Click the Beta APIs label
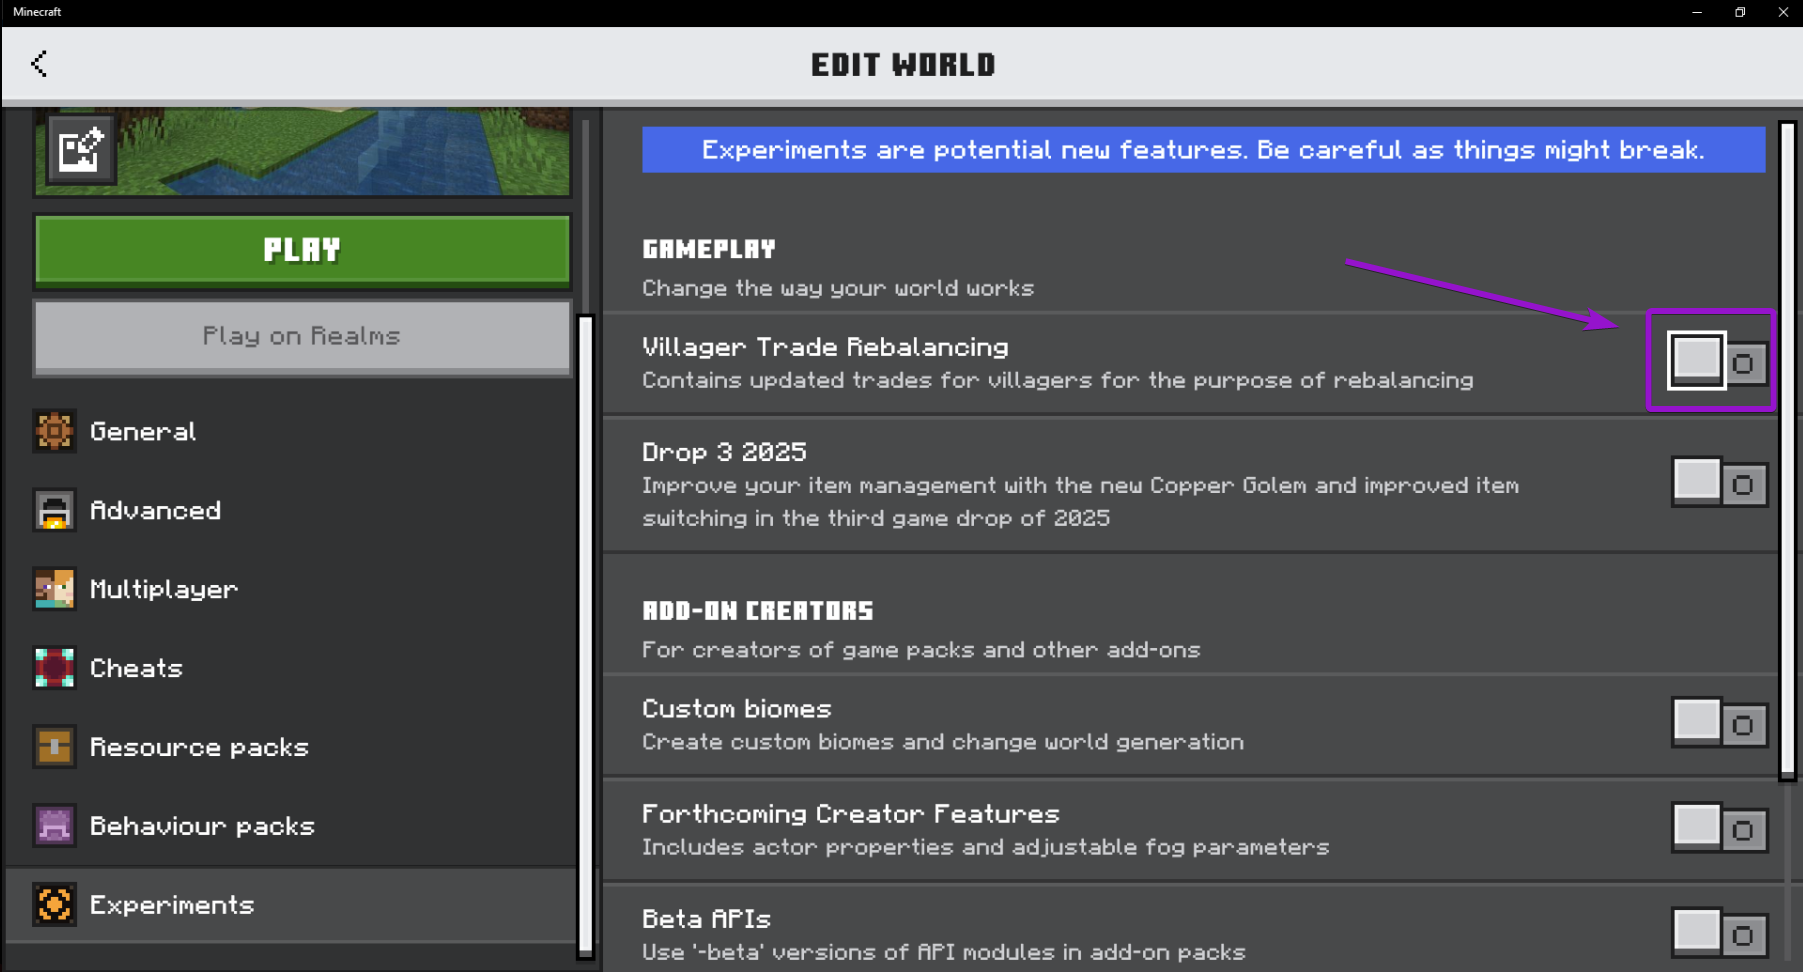 [x=706, y=919]
